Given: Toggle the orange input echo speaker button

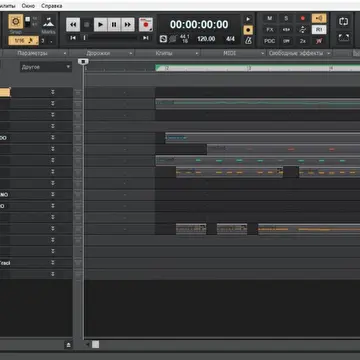Looking at the screenshot, I should (319, 18).
